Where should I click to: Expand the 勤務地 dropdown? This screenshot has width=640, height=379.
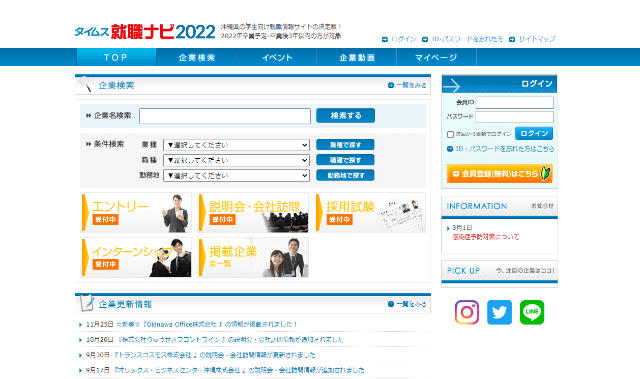tap(236, 175)
